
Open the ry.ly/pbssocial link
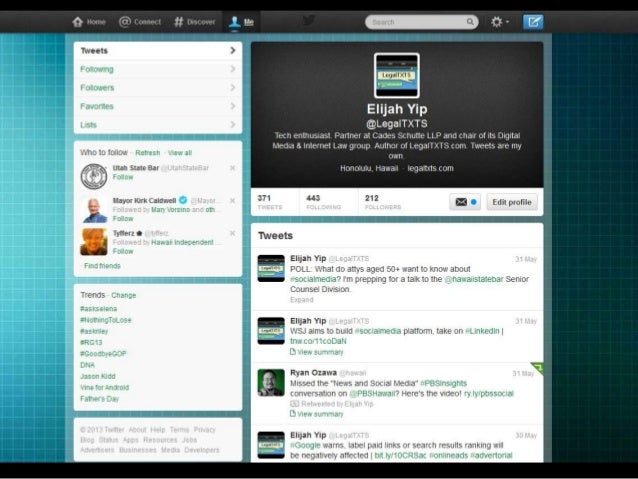(x=489, y=394)
